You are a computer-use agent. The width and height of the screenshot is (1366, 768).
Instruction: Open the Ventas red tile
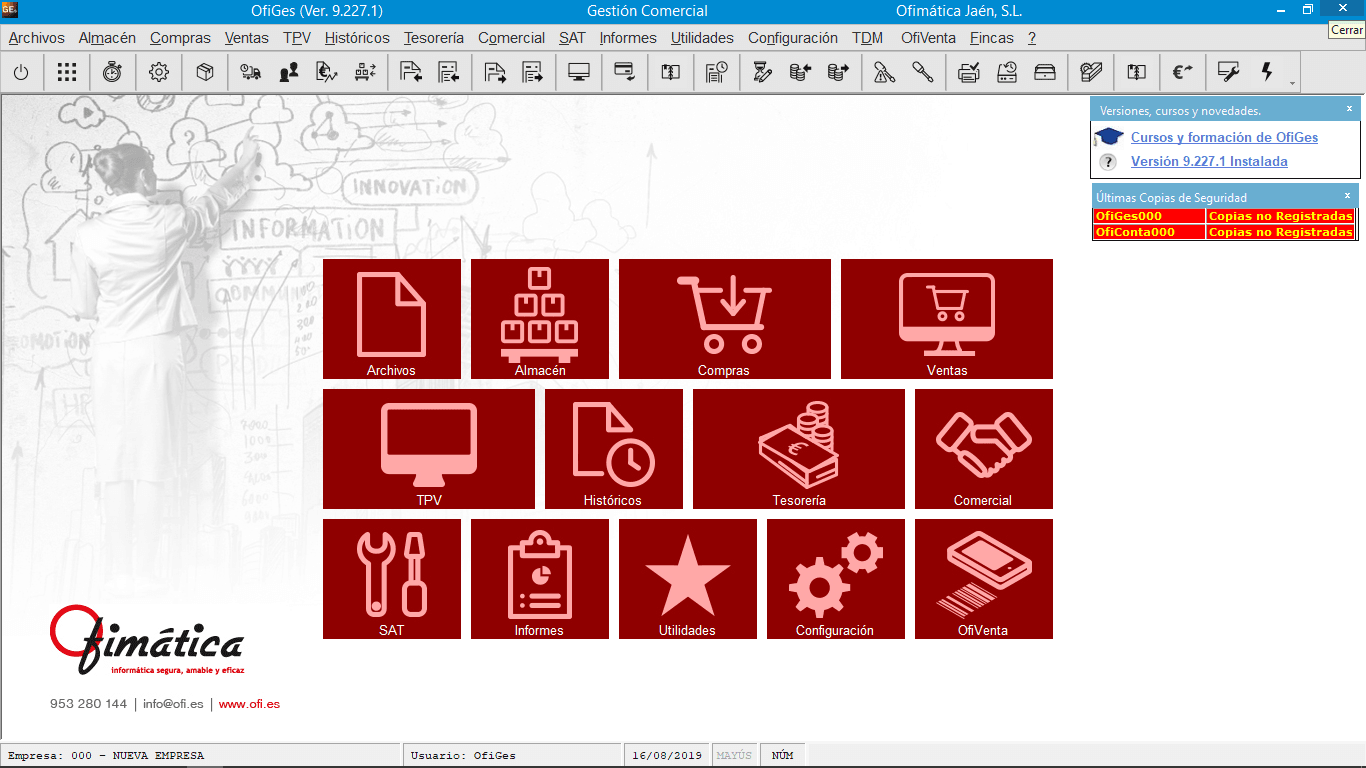pos(947,319)
